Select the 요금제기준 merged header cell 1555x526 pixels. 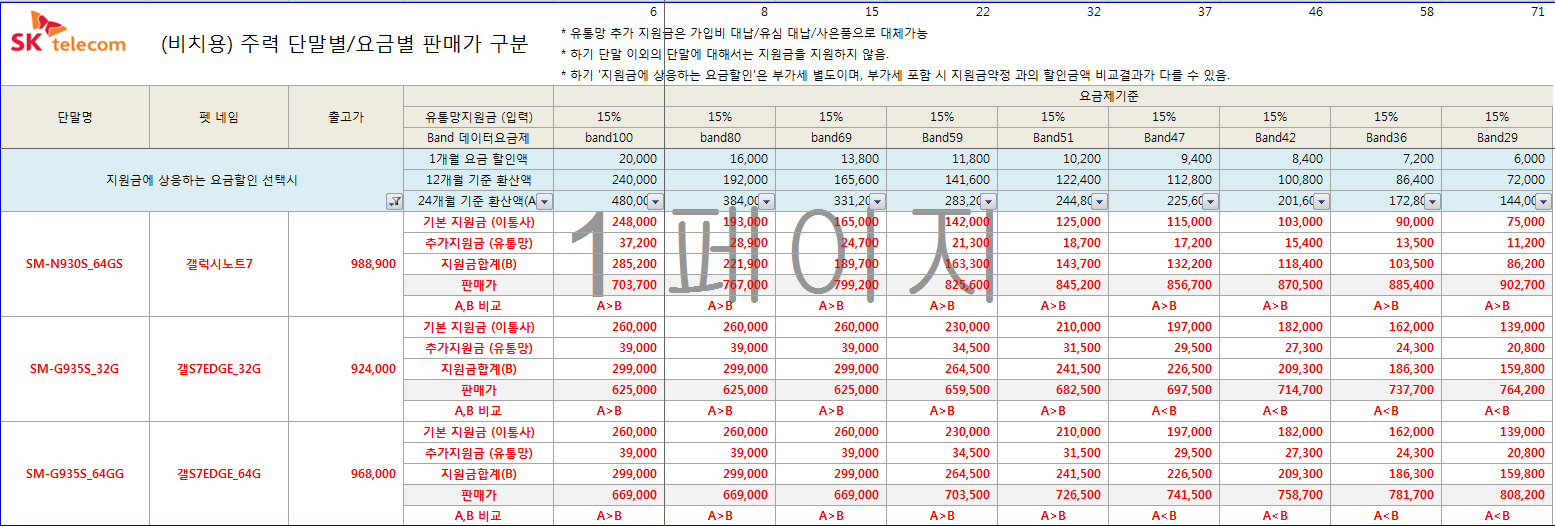[x=1109, y=96]
